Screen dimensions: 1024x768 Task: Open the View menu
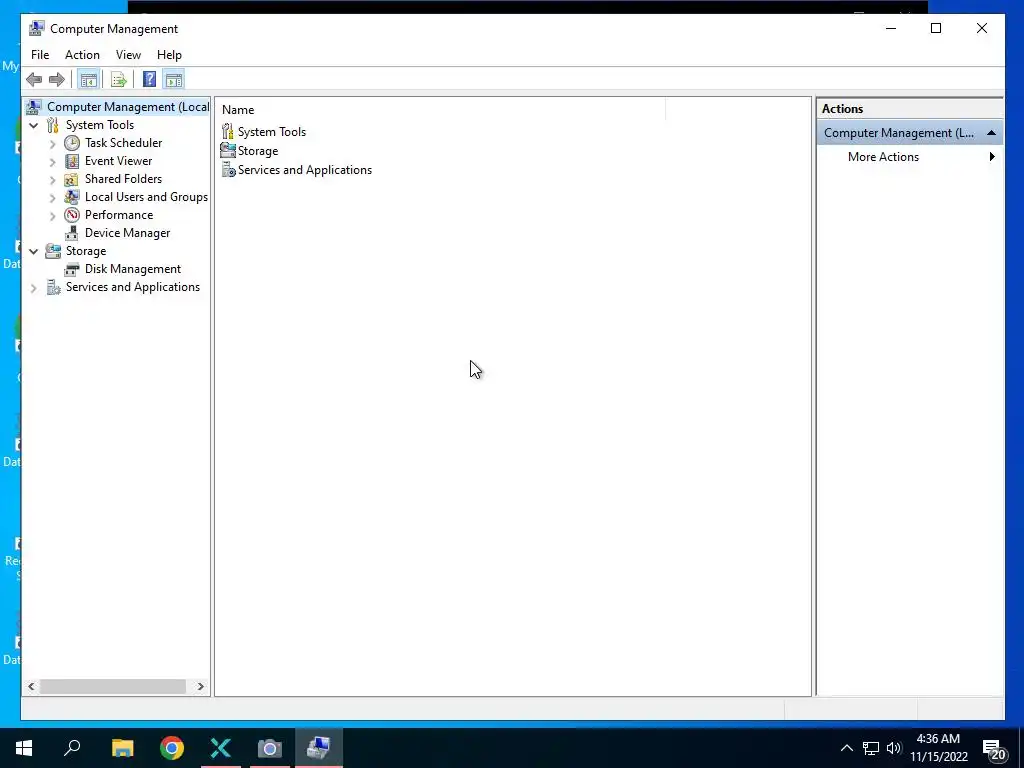[x=128, y=55]
